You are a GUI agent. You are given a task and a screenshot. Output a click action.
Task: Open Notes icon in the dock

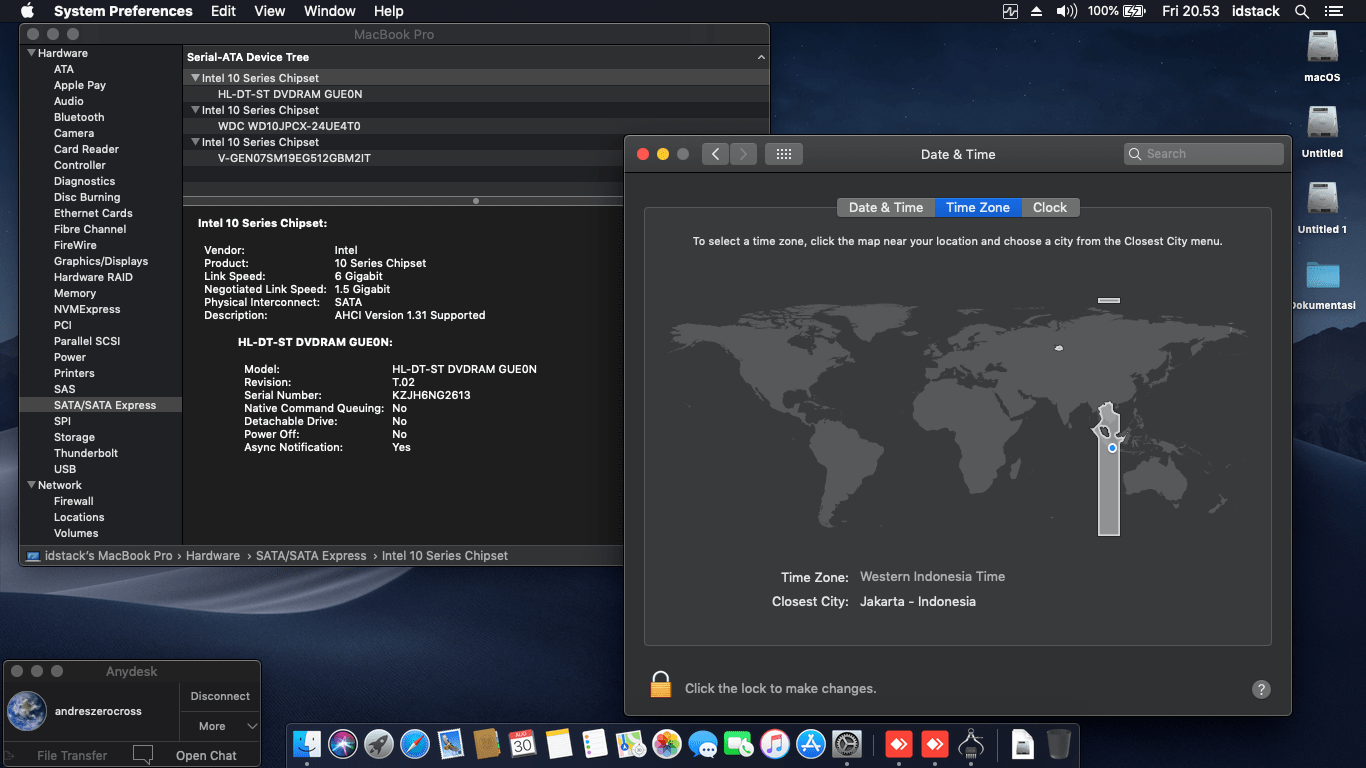(x=559, y=743)
